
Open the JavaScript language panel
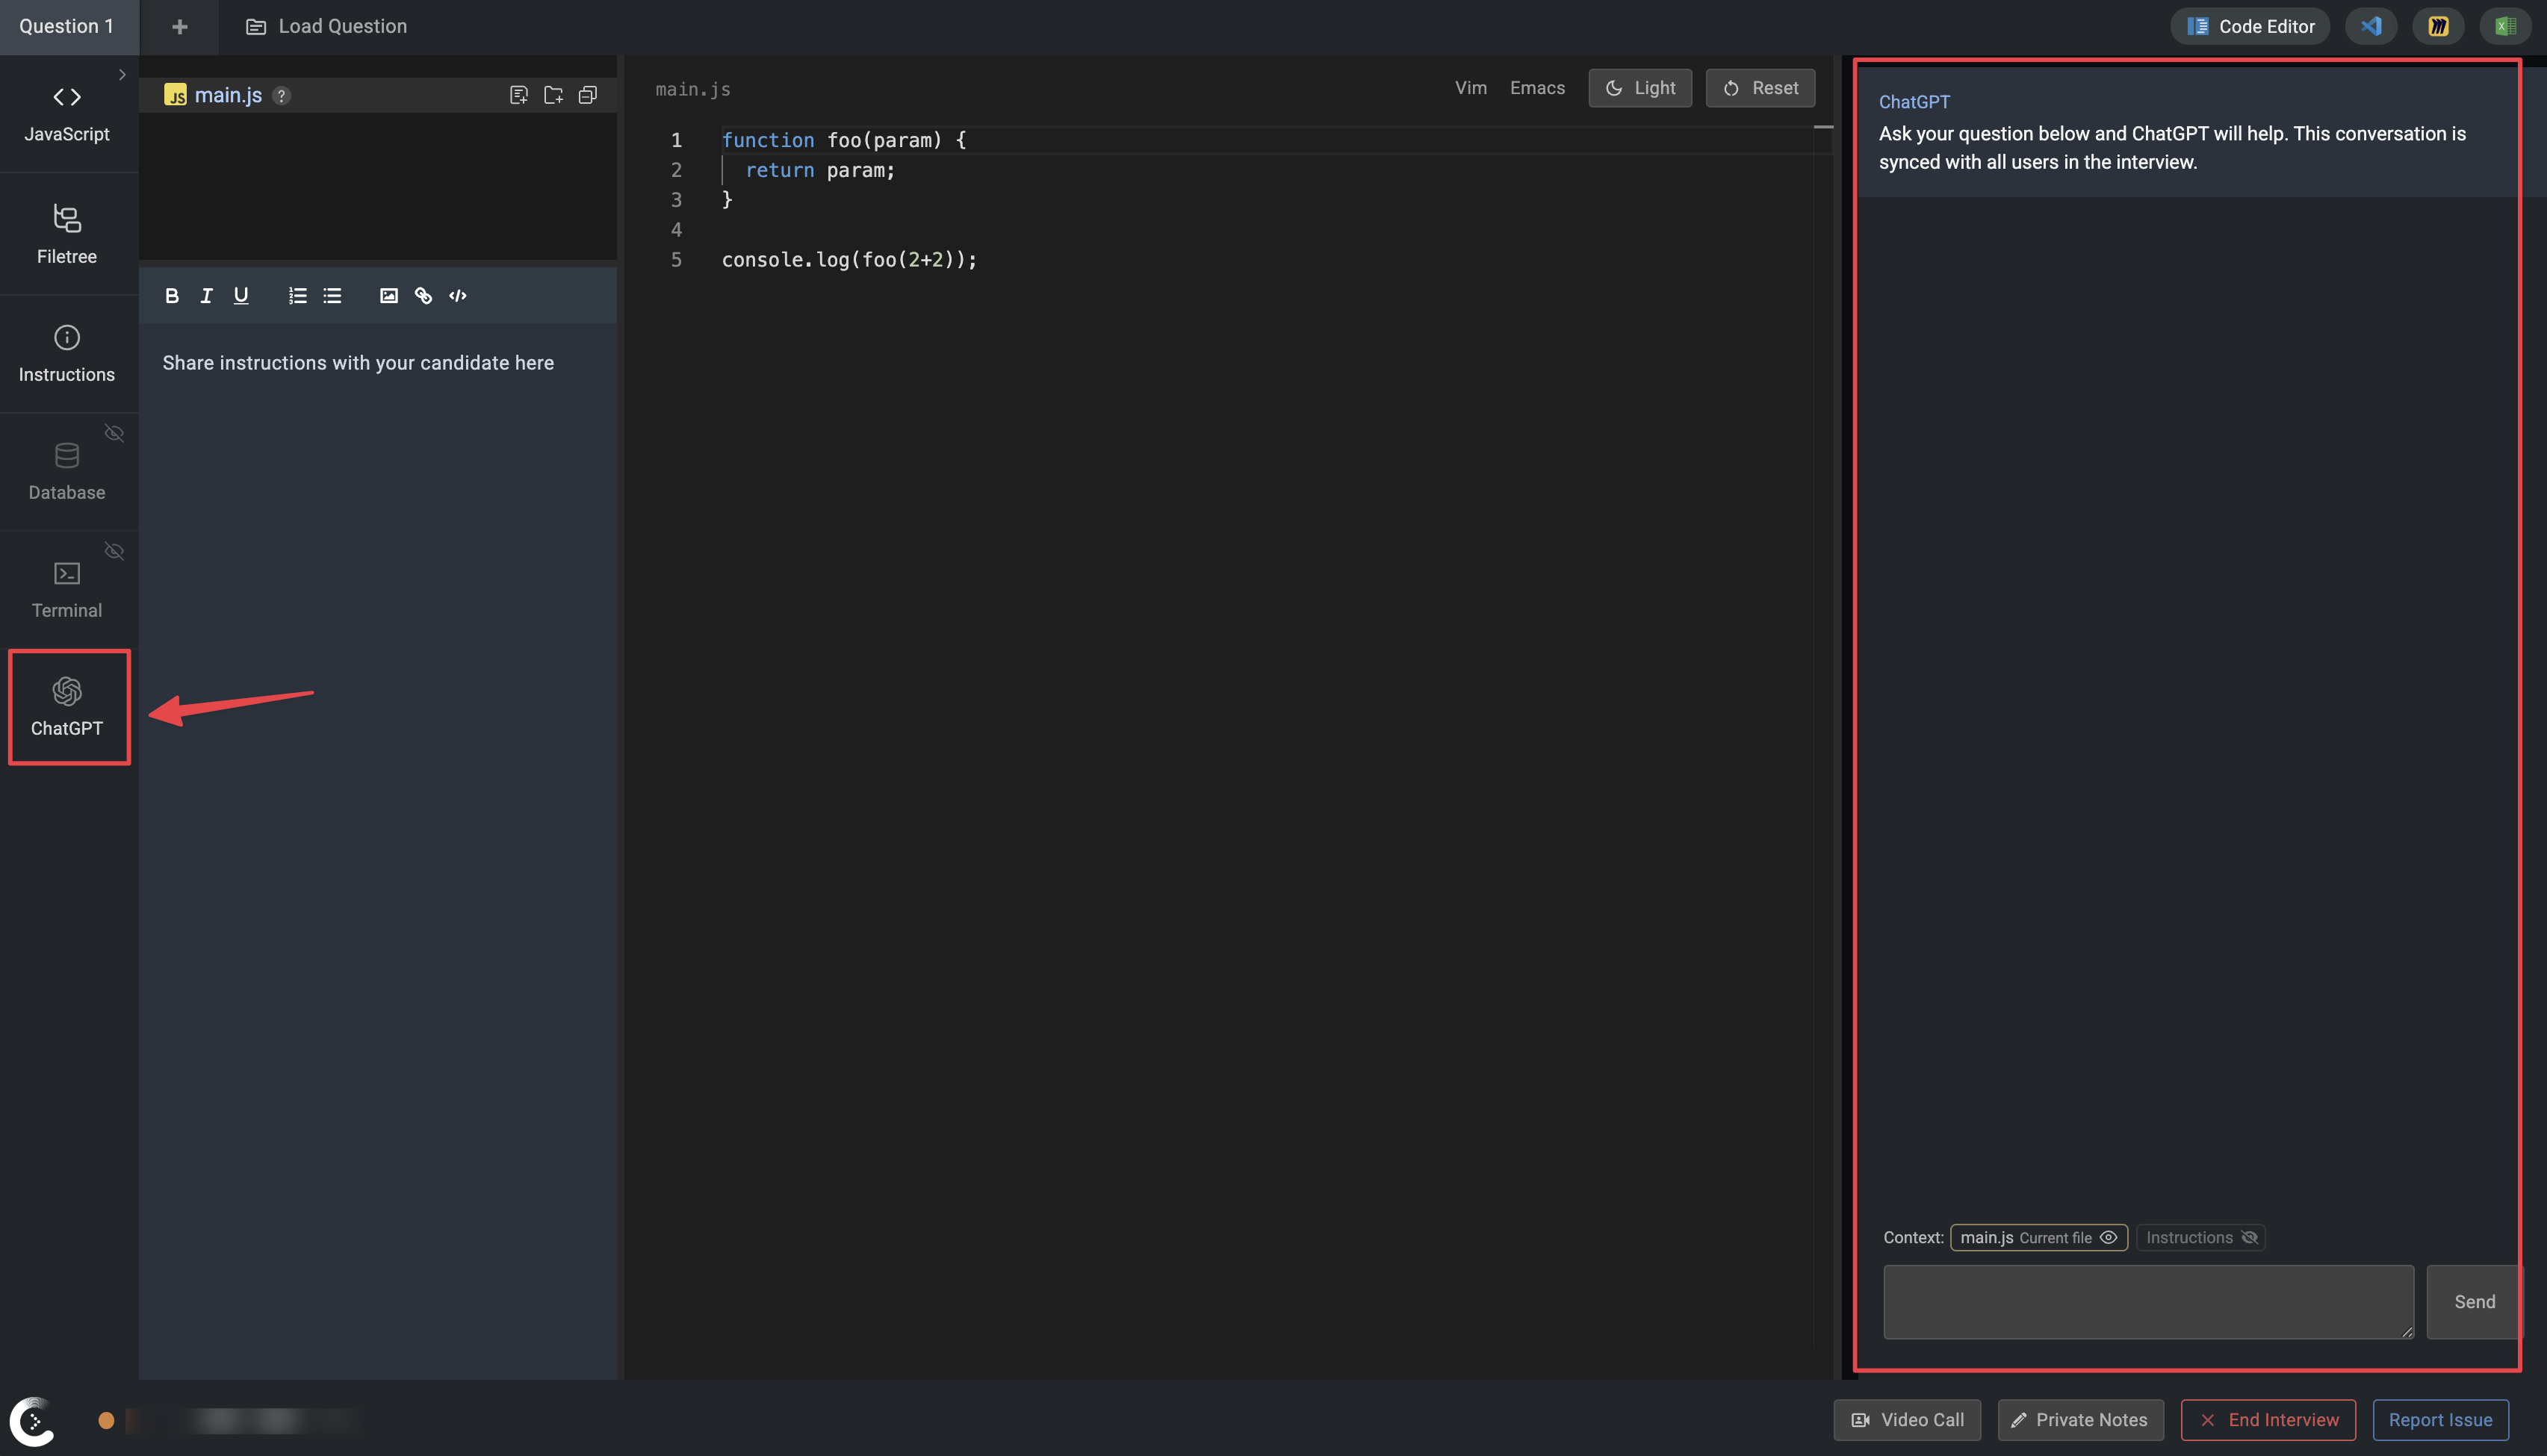tap(67, 113)
